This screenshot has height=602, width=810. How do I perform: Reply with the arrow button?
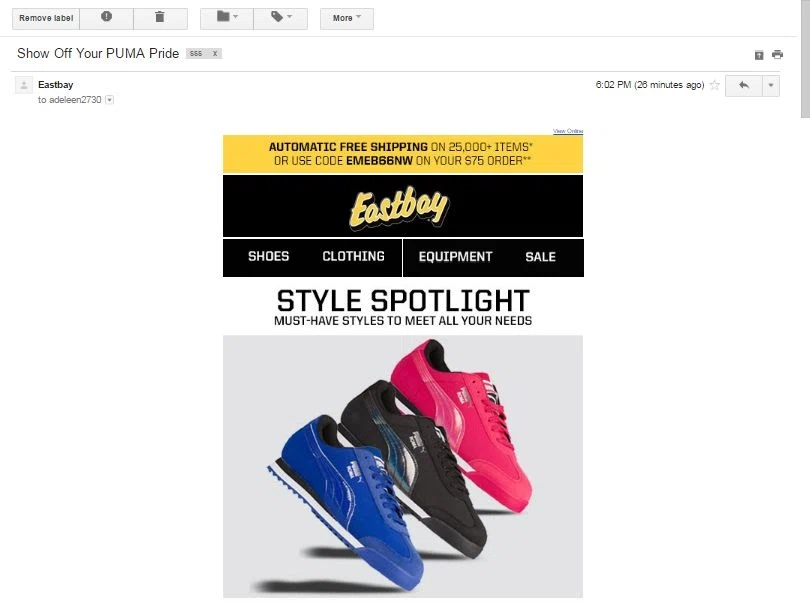[744, 85]
